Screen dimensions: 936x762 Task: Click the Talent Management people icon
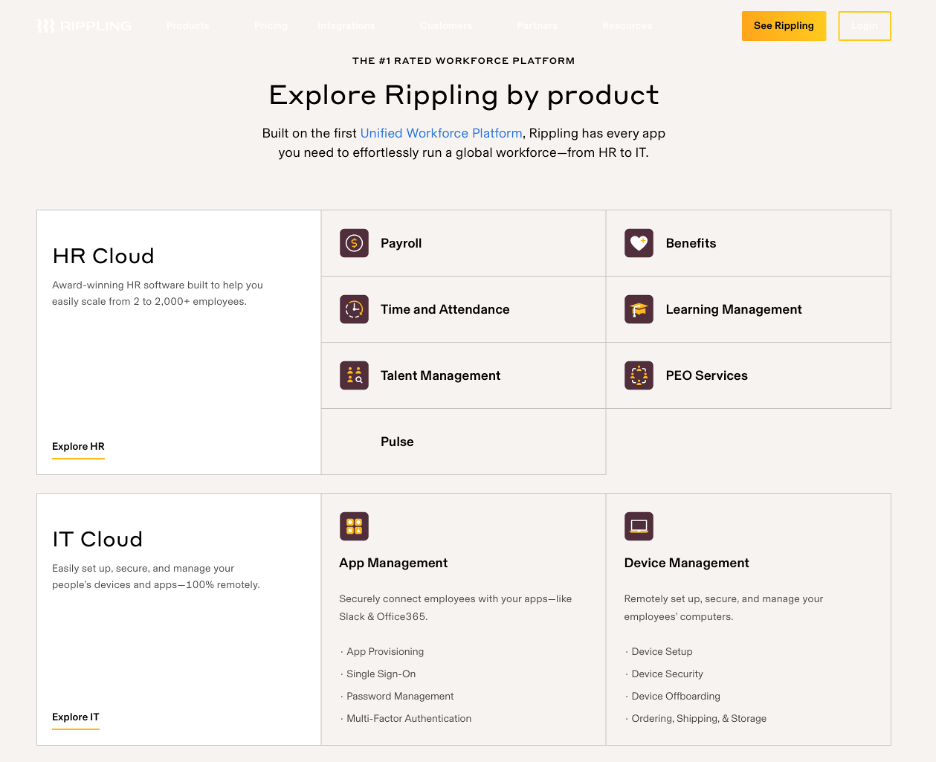coord(354,375)
